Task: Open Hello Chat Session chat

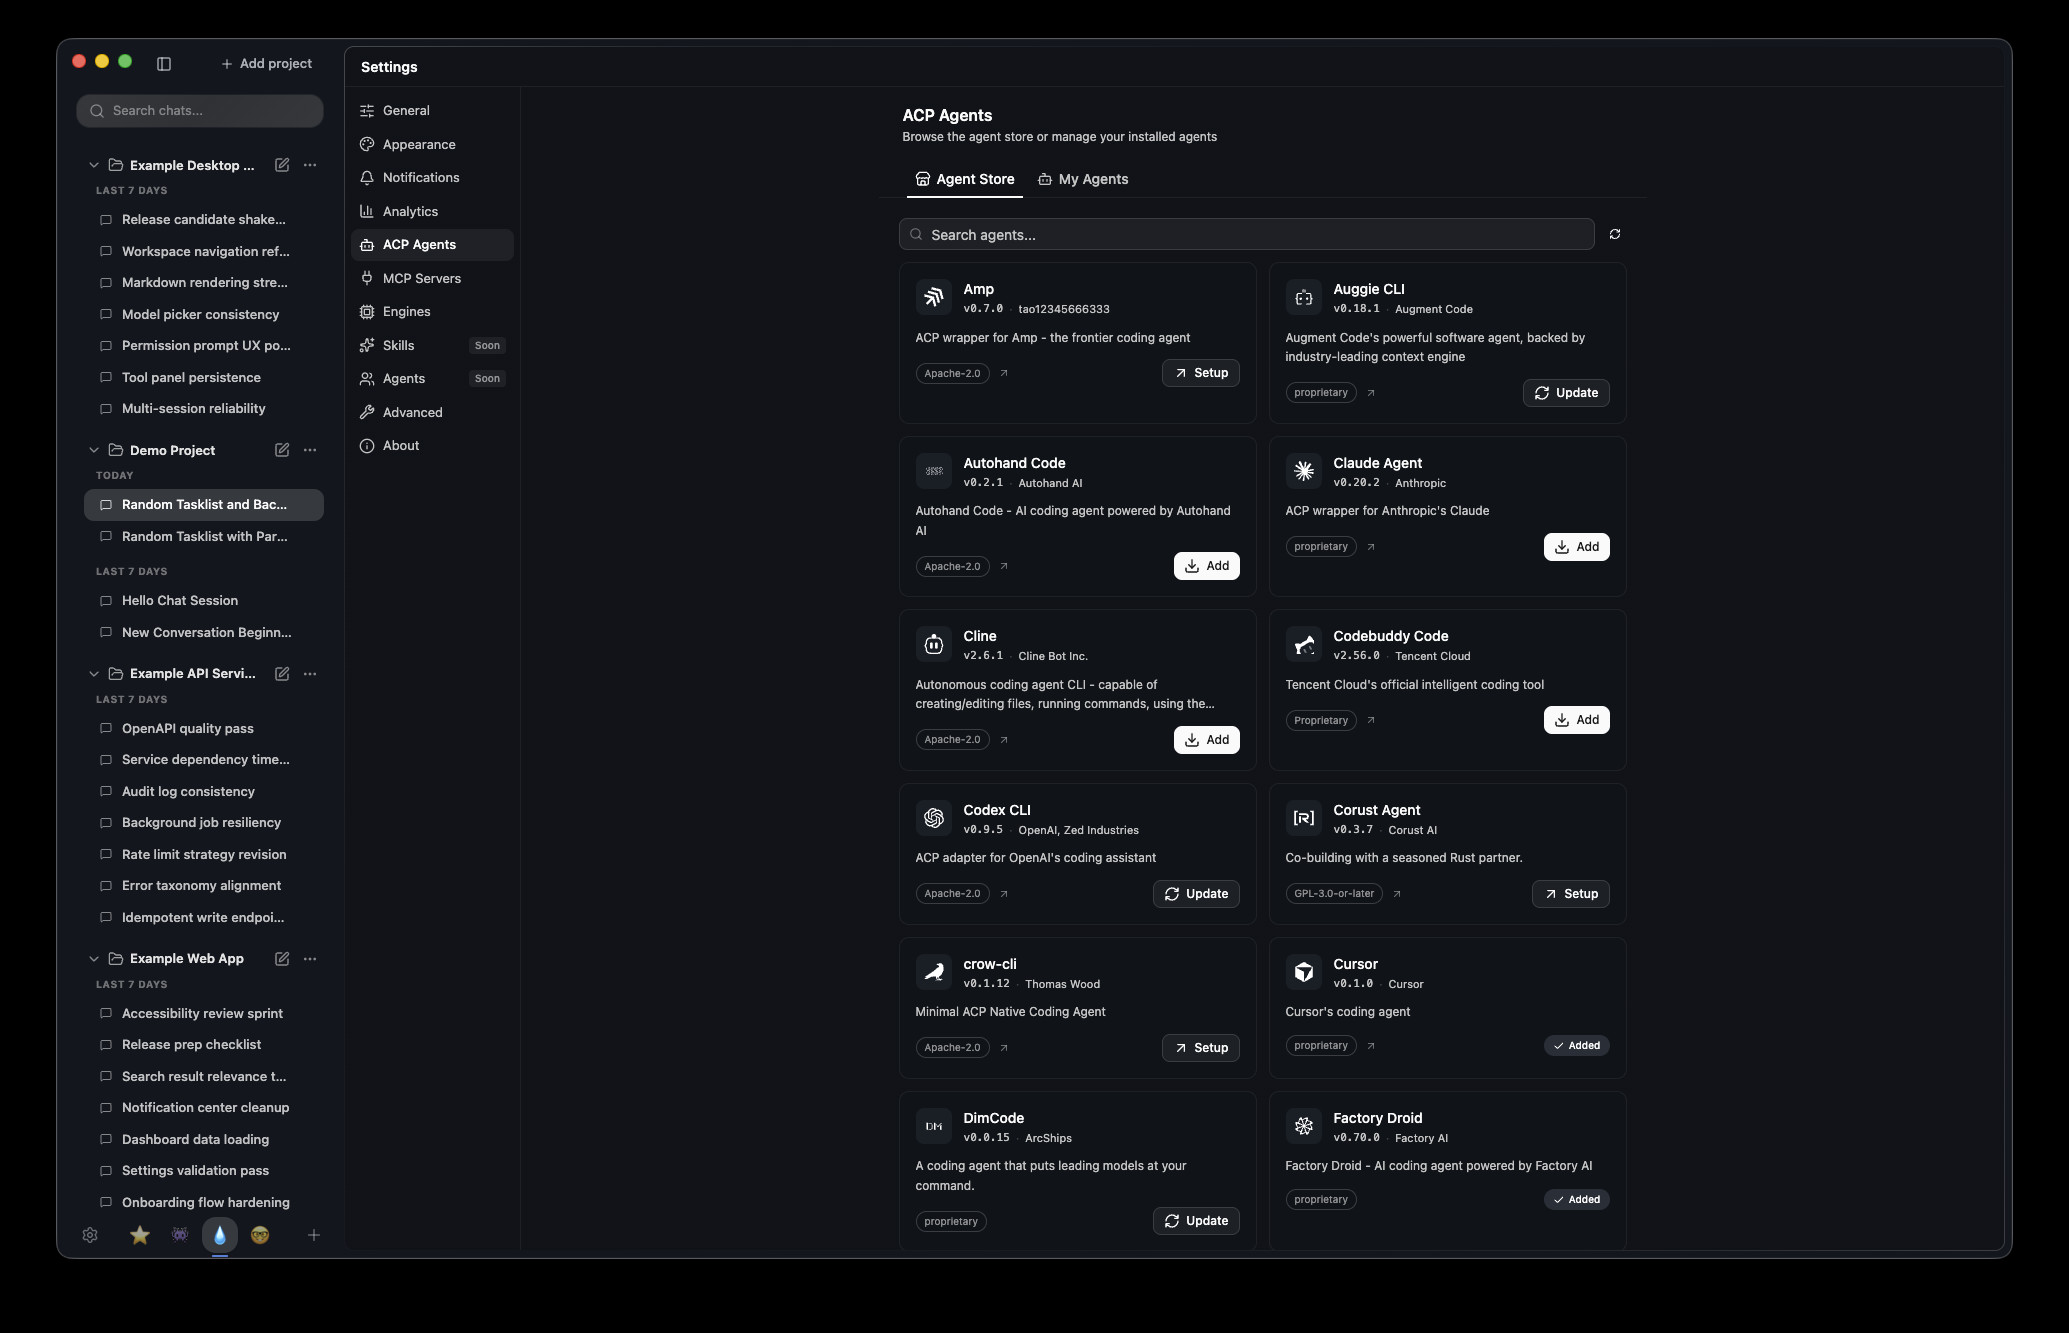Action: pyautogui.click(x=204, y=601)
